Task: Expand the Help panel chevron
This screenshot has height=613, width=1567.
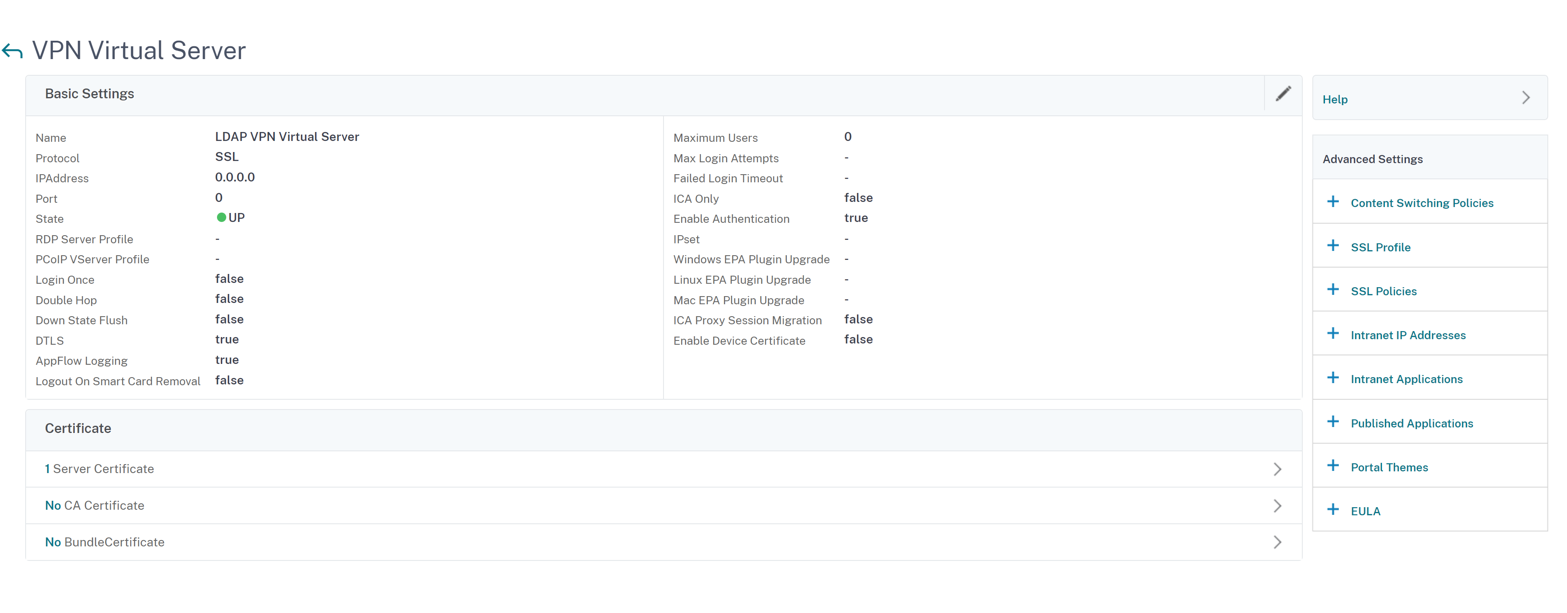Action: (1526, 98)
